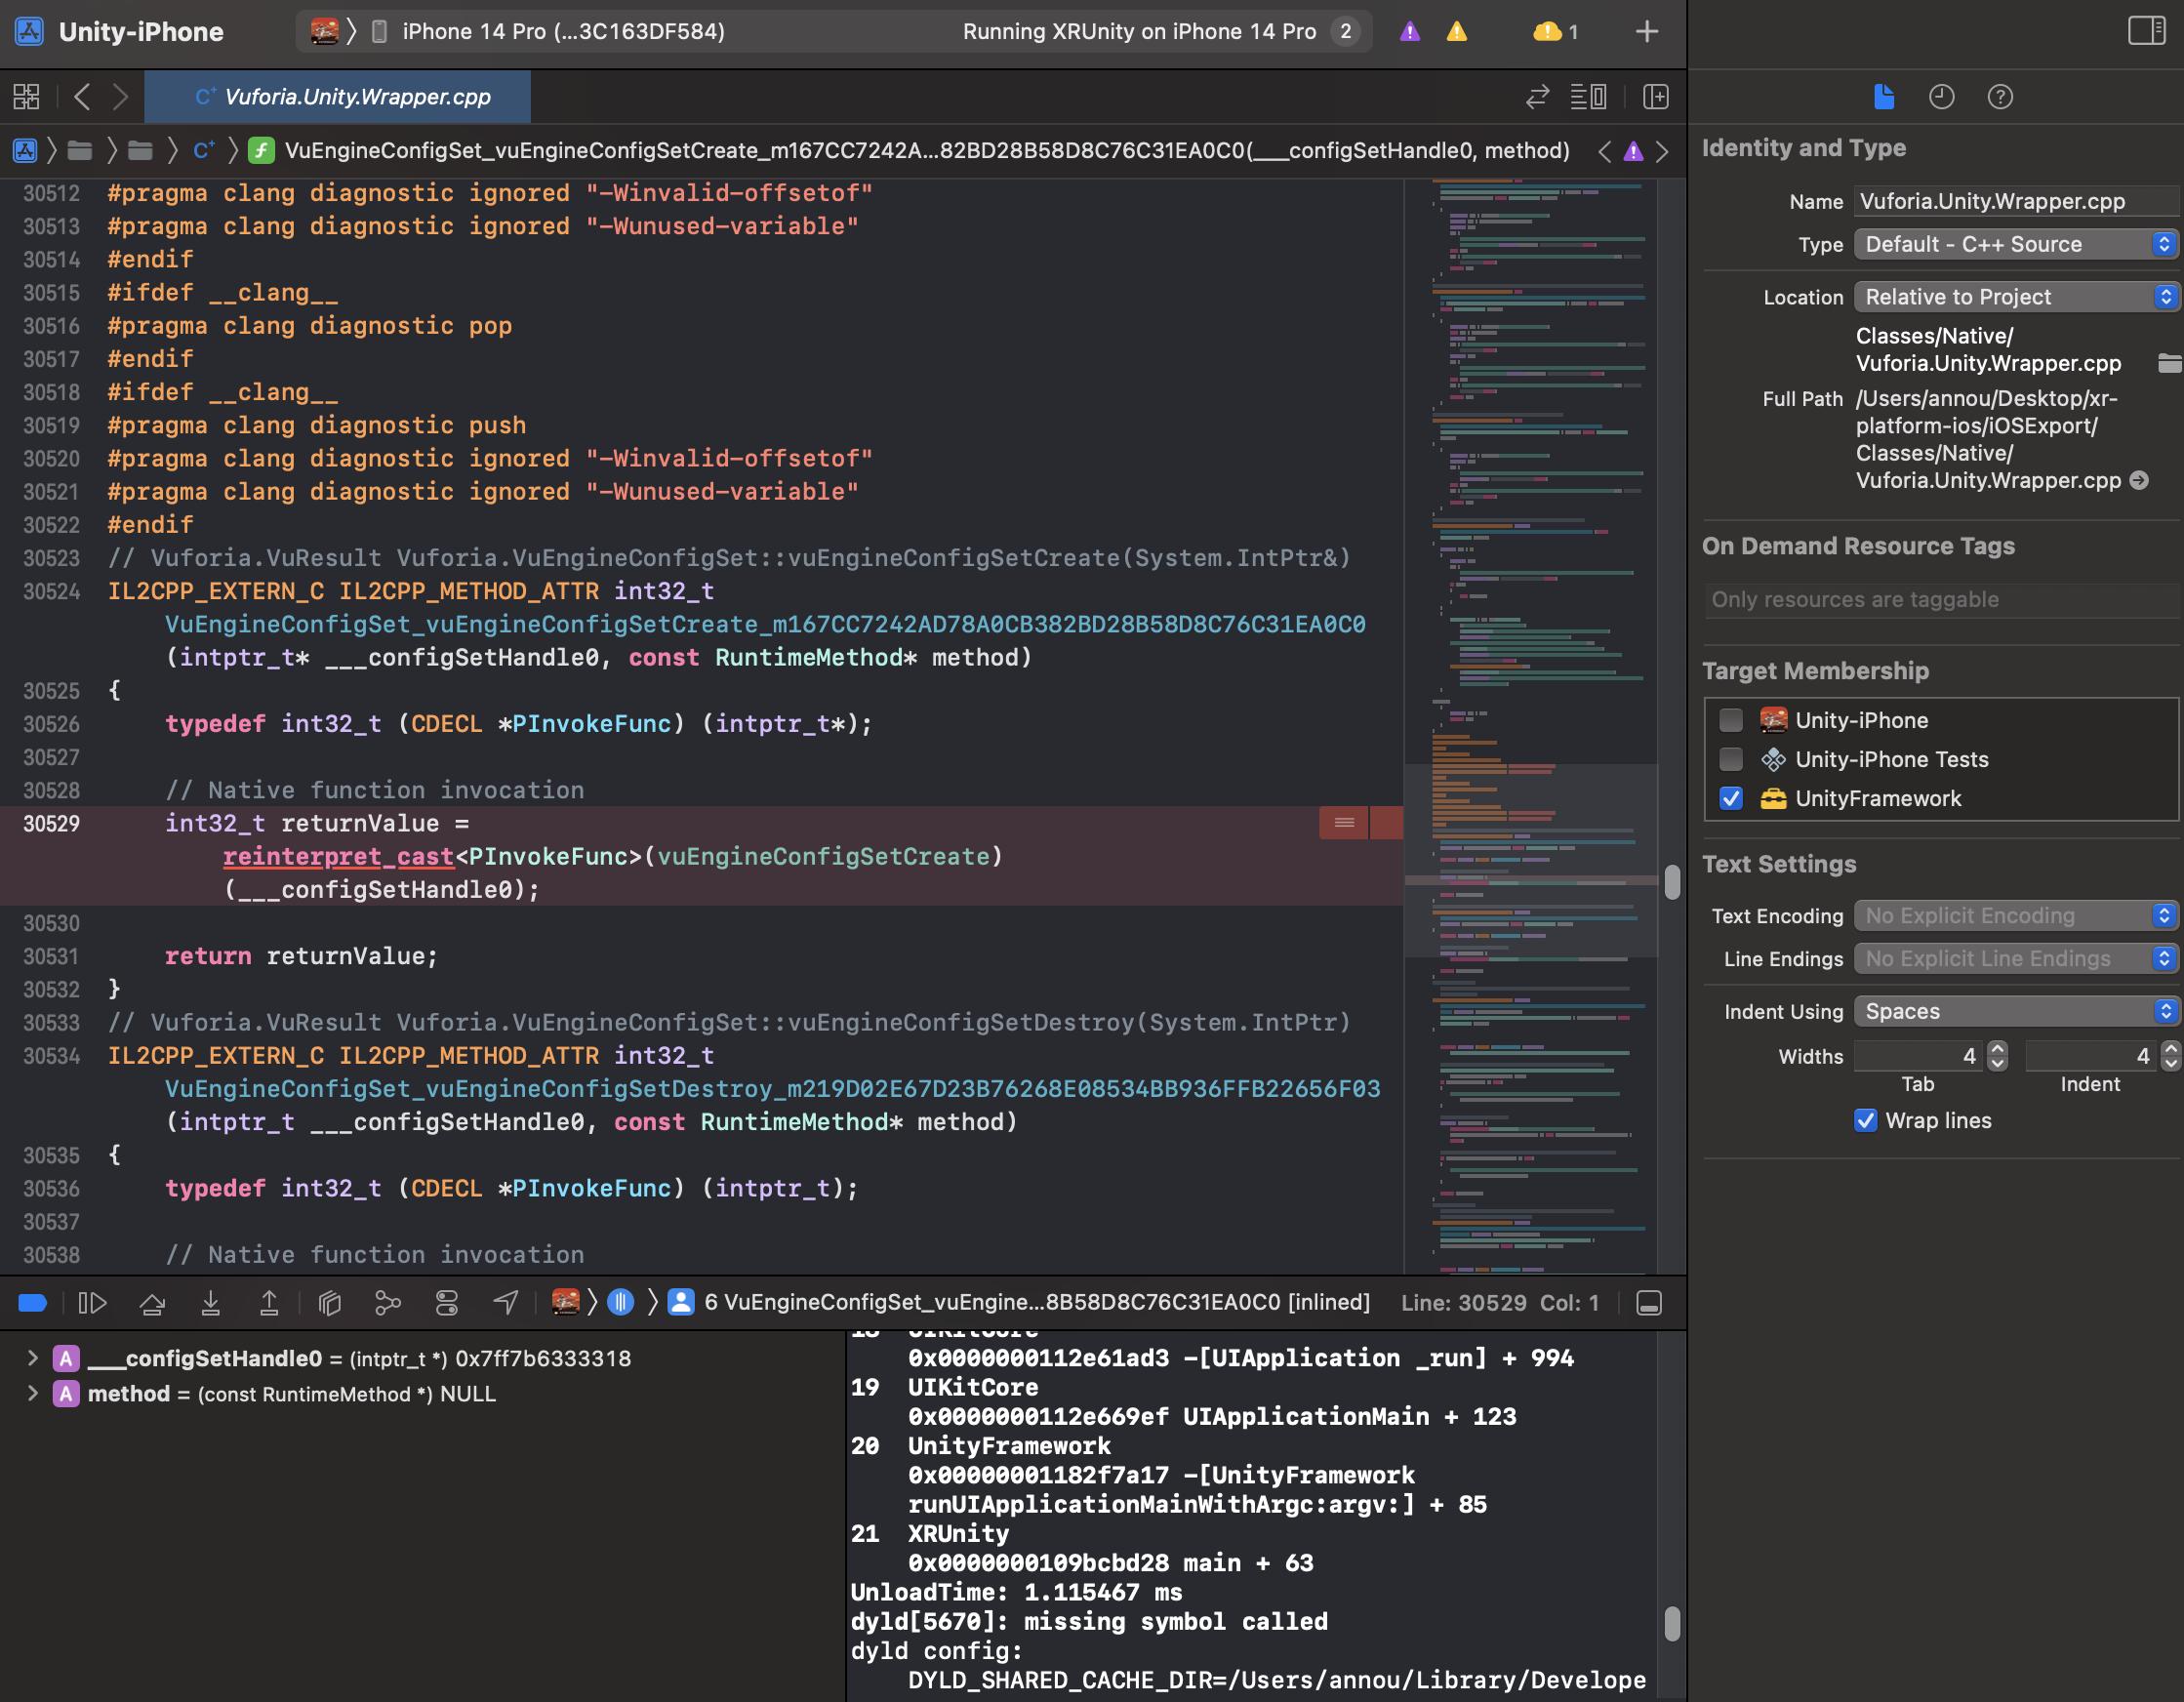The image size is (2184, 1702).
Task: Click the Indent width value field
Action: point(2091,1055)
